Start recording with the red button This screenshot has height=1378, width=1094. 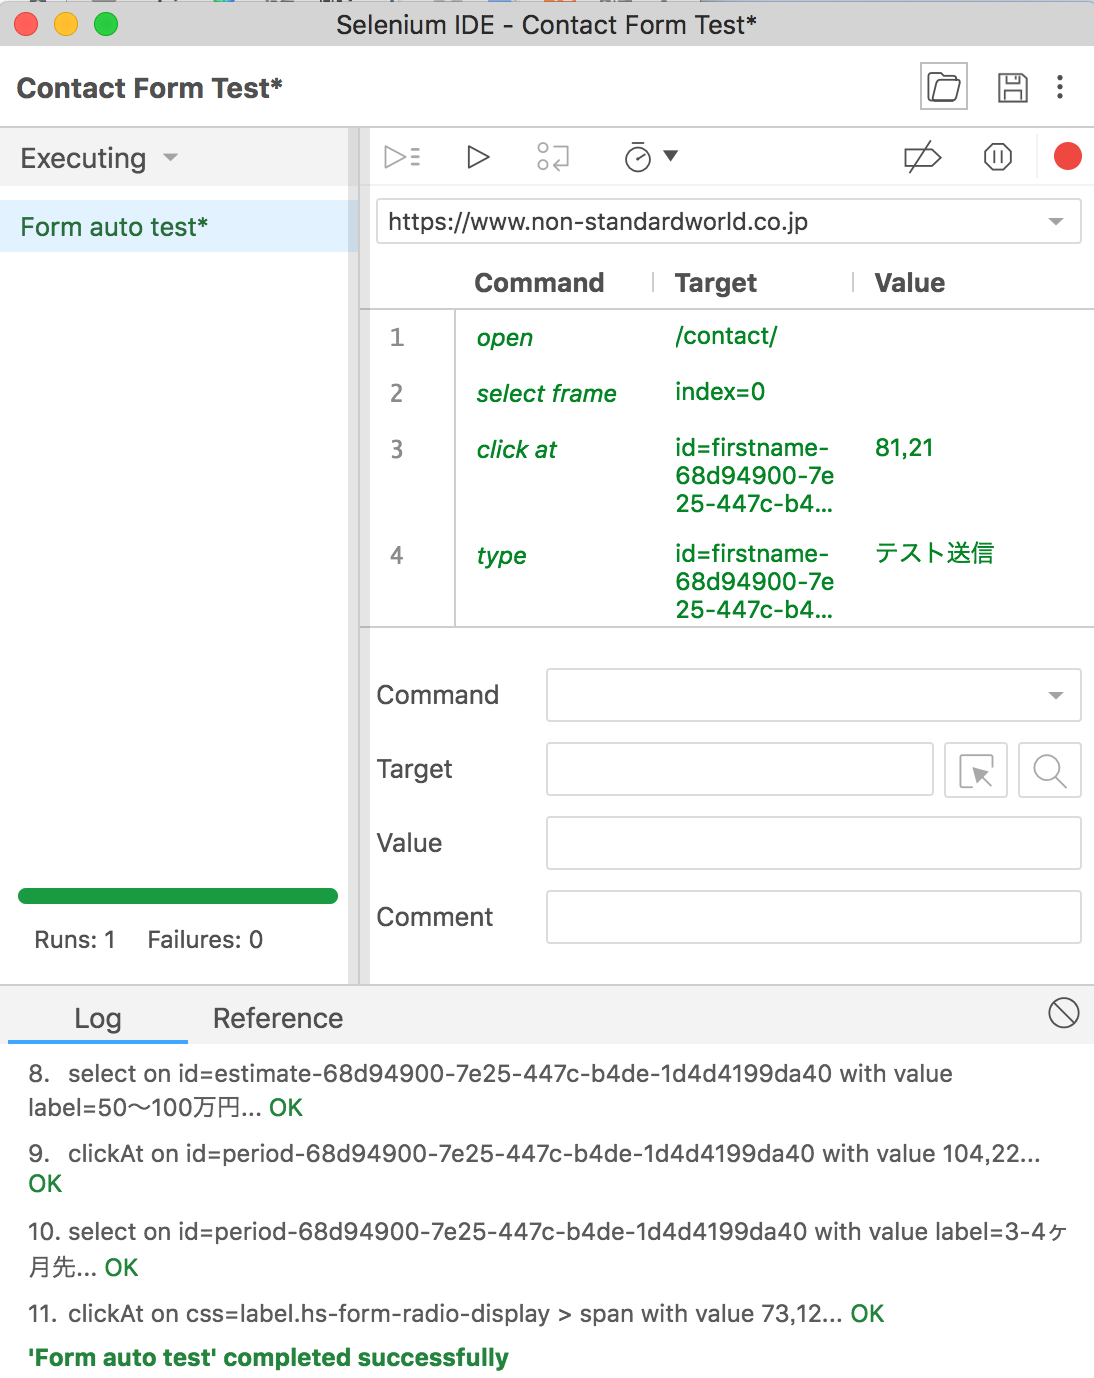pos(1068,157)
